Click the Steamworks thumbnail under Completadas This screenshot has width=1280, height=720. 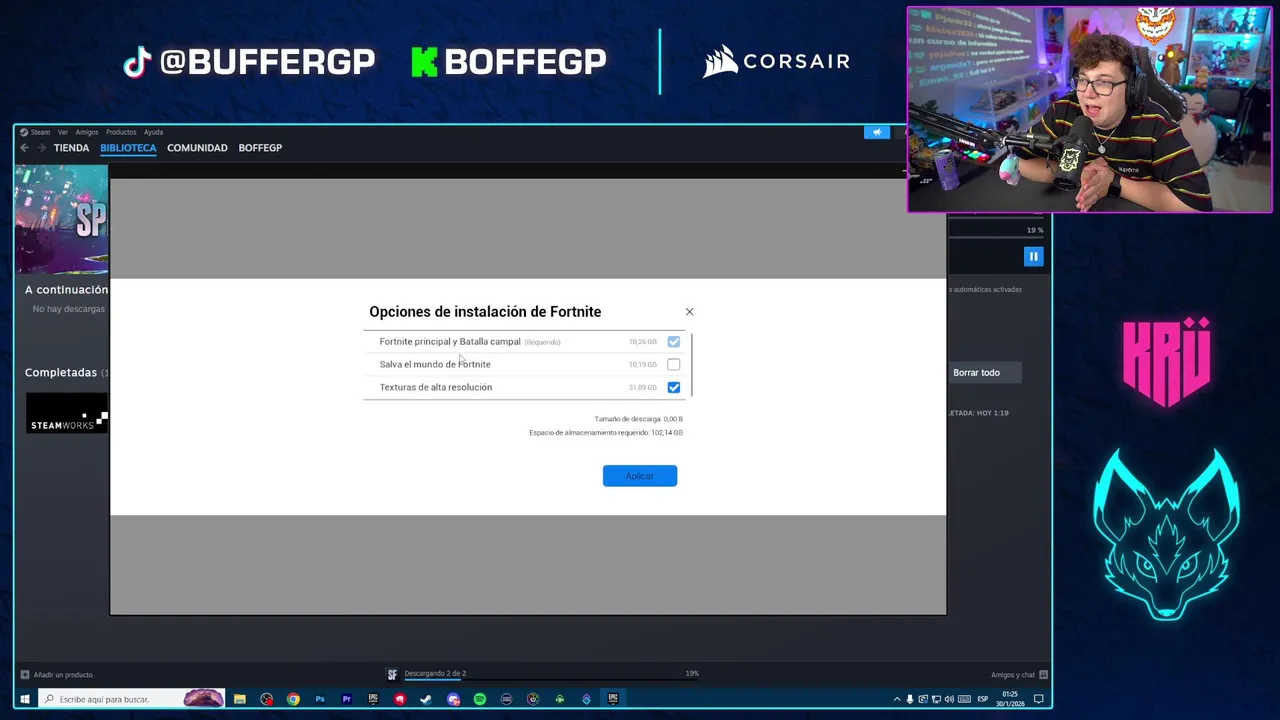coord(67,413)
